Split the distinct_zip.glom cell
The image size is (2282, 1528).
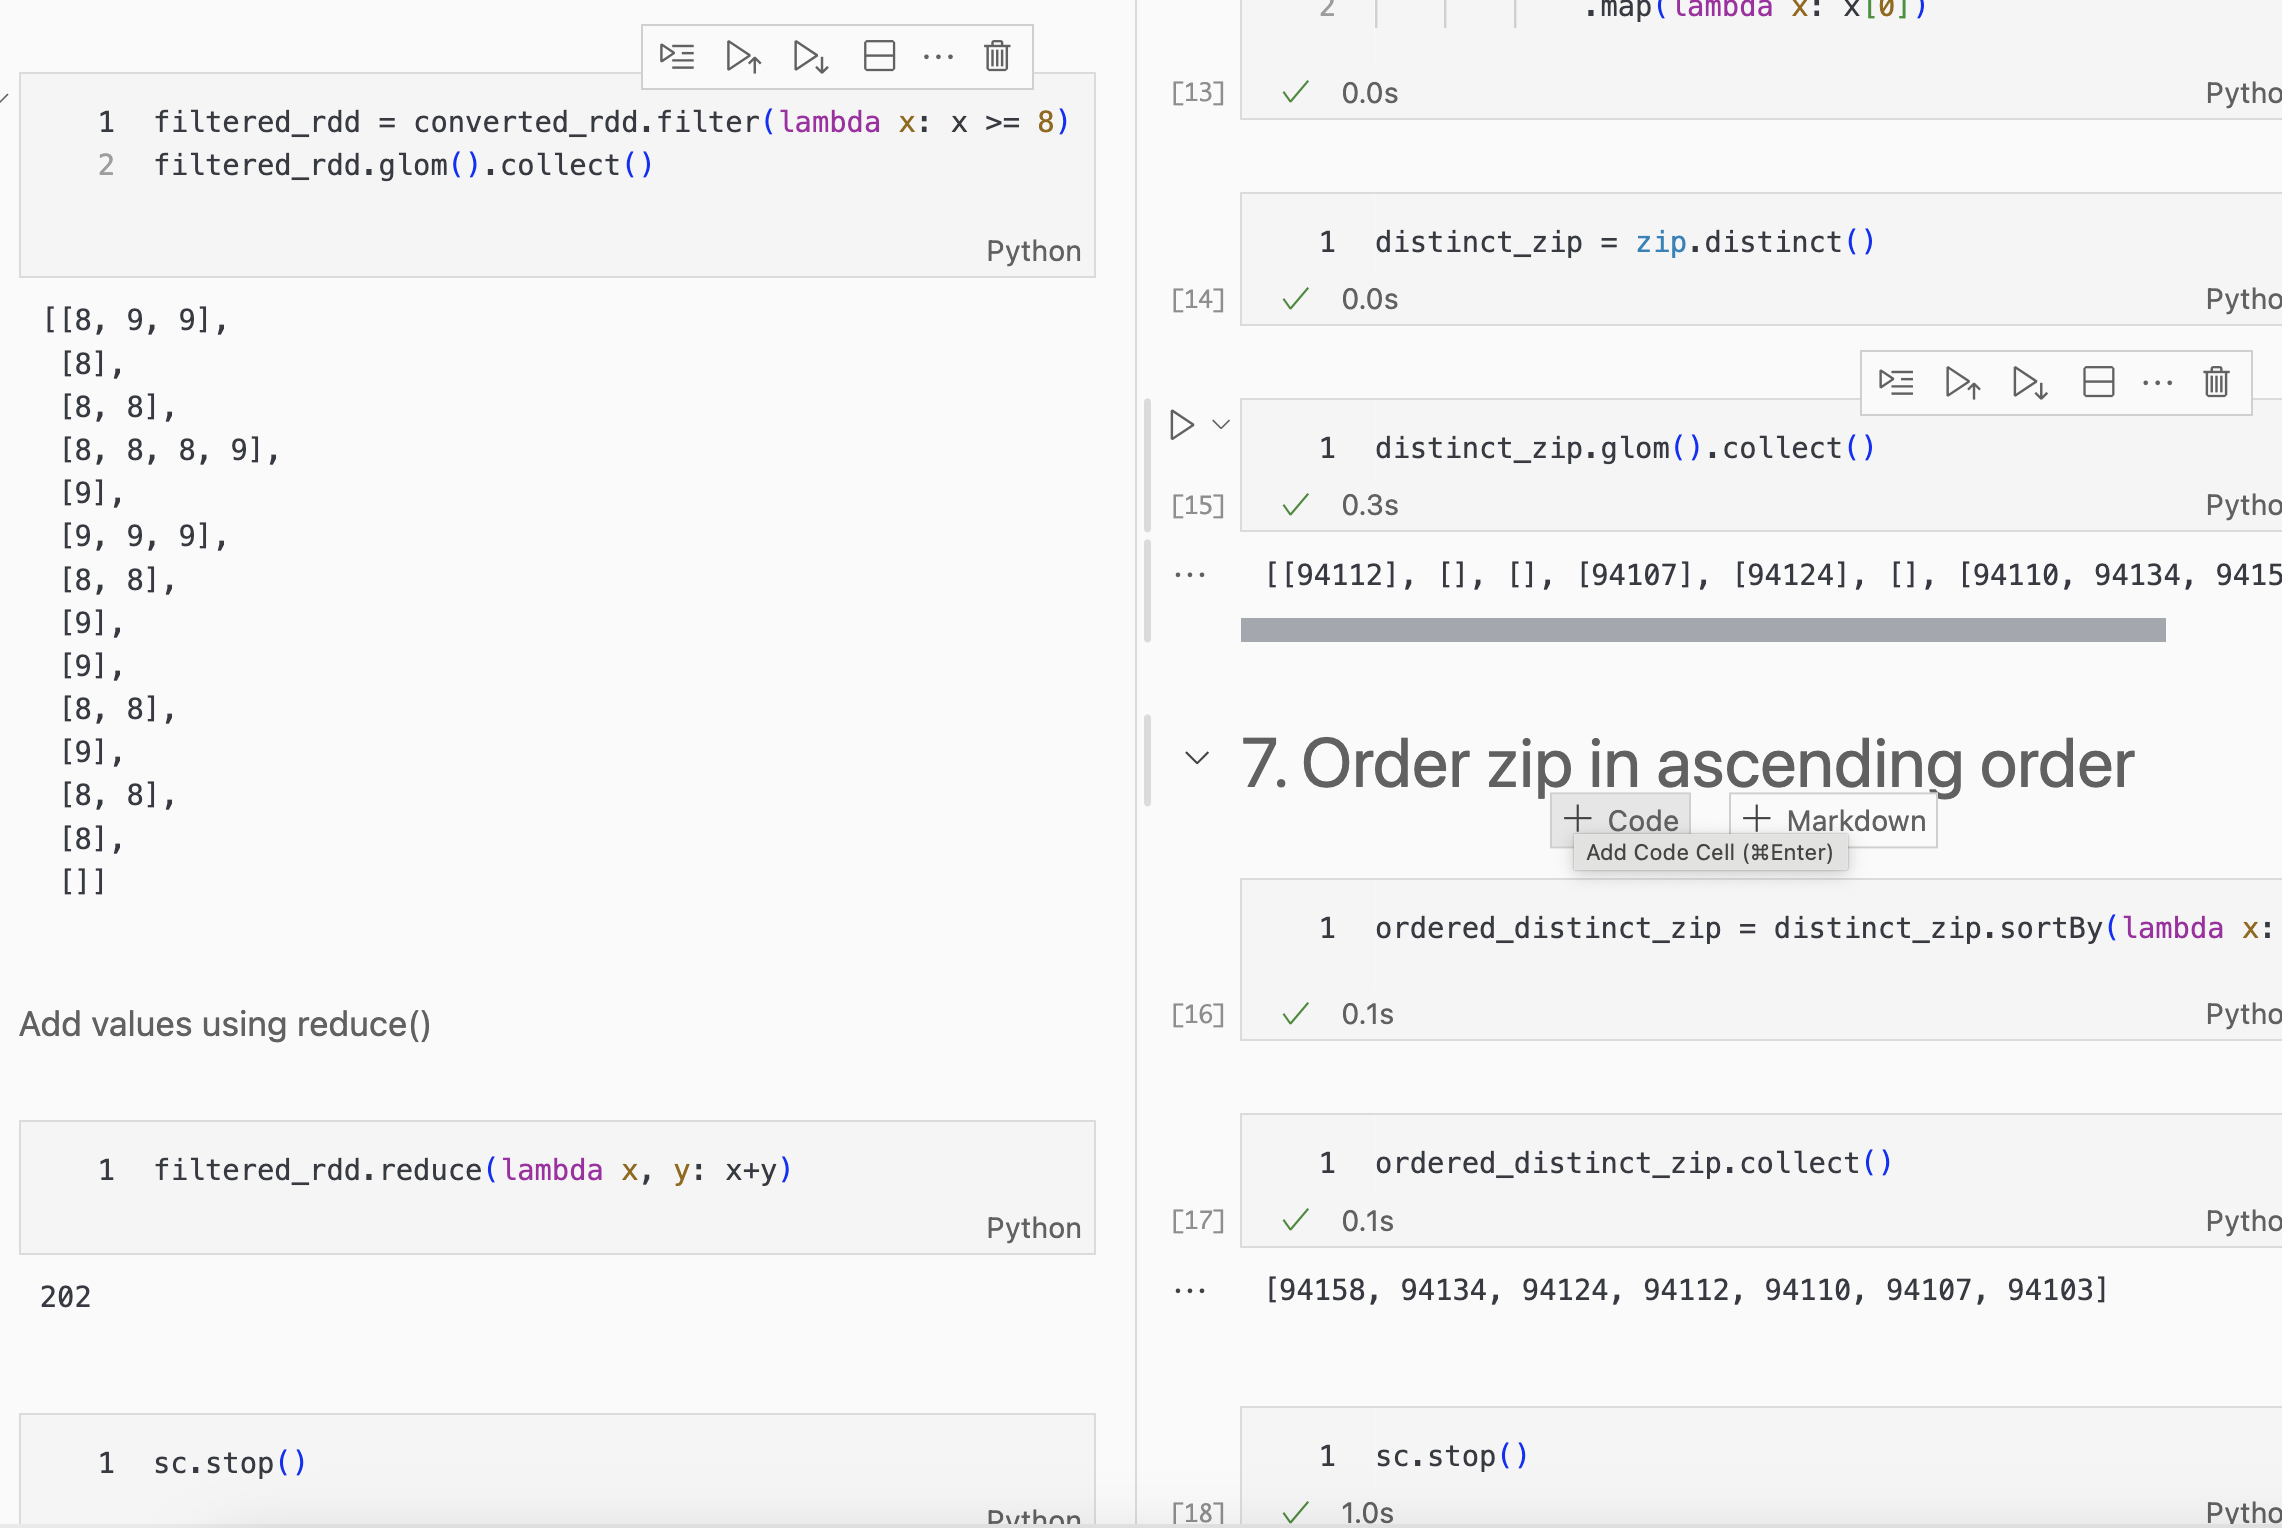tap(2097, 382)
